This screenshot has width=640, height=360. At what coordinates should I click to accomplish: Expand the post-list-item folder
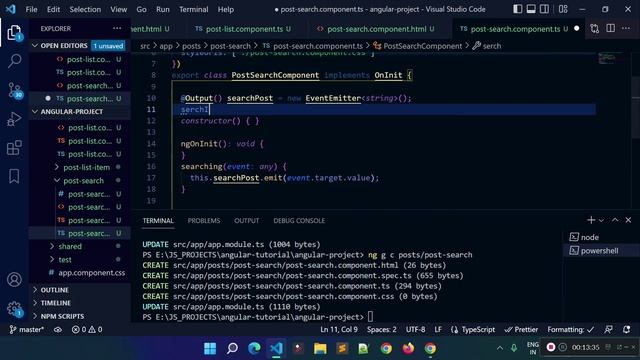point(86,167)
